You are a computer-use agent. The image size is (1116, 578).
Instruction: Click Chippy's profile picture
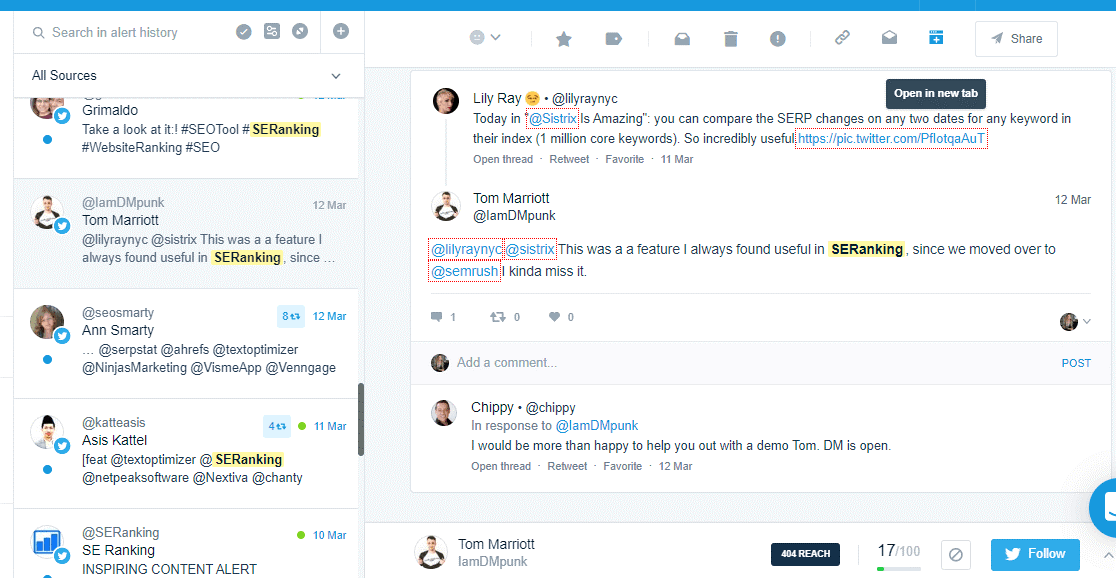443,413
